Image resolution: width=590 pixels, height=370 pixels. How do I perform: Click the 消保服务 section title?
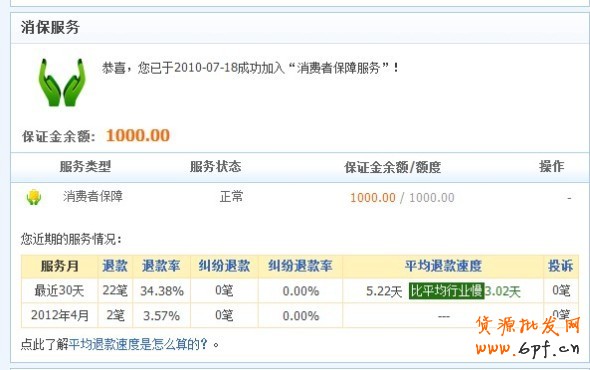(50, 27)
